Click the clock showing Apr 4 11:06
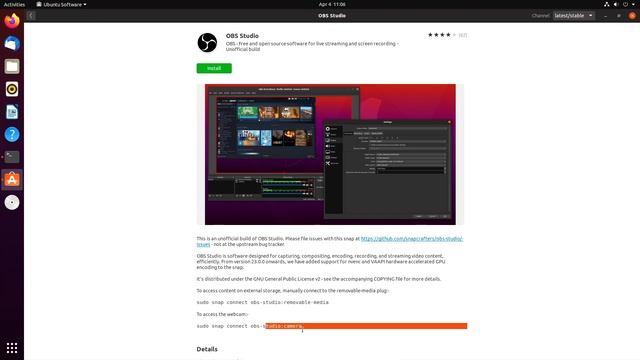The image size is (640, 360). tap(332, 4)
